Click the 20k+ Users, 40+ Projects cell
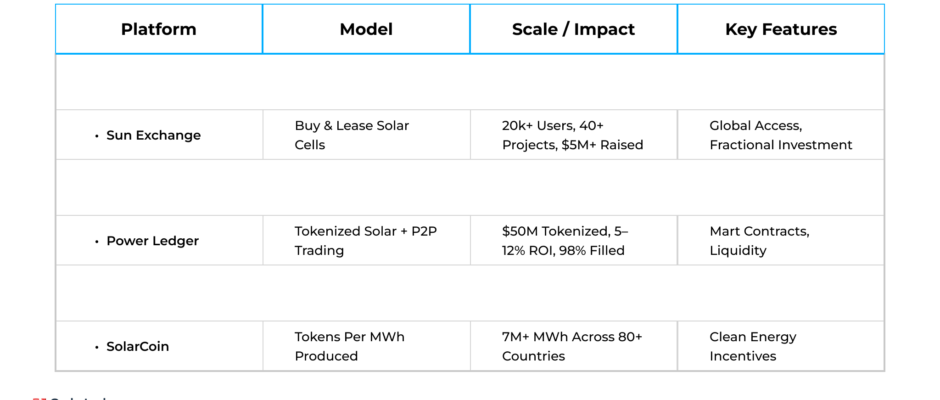 tap(574, 135)
